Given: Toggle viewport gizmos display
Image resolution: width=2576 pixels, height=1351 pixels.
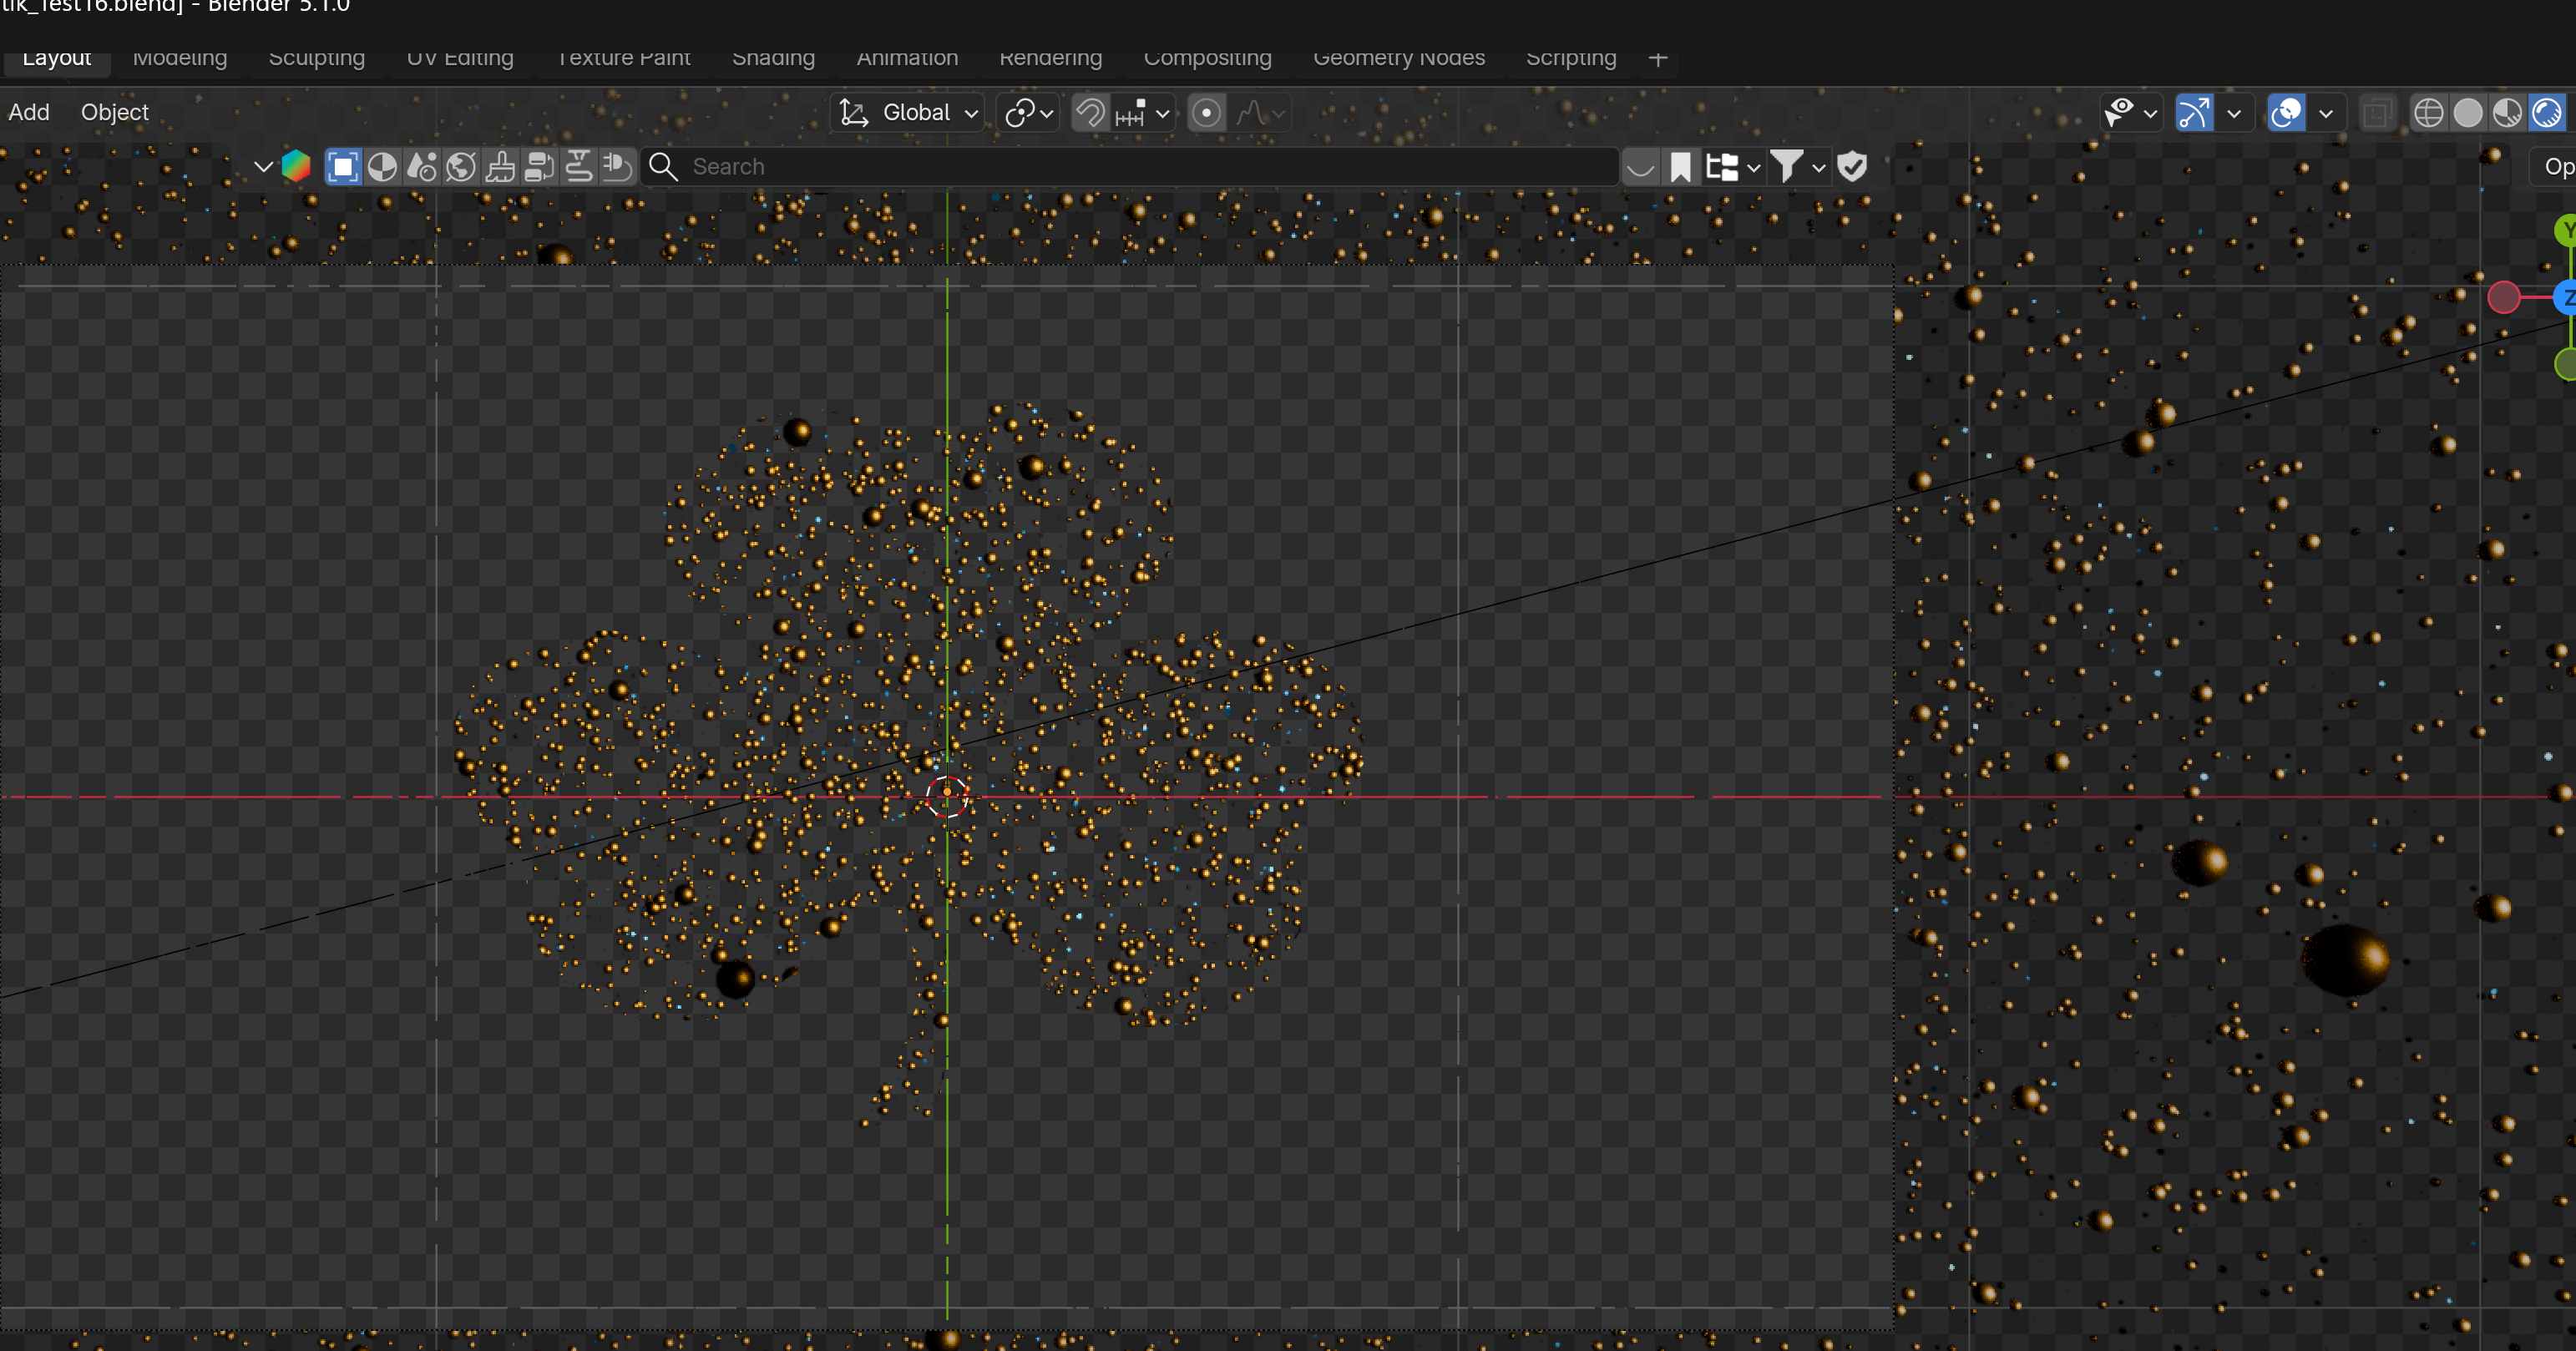Looking at the screenshot, I should point(2194,113).
